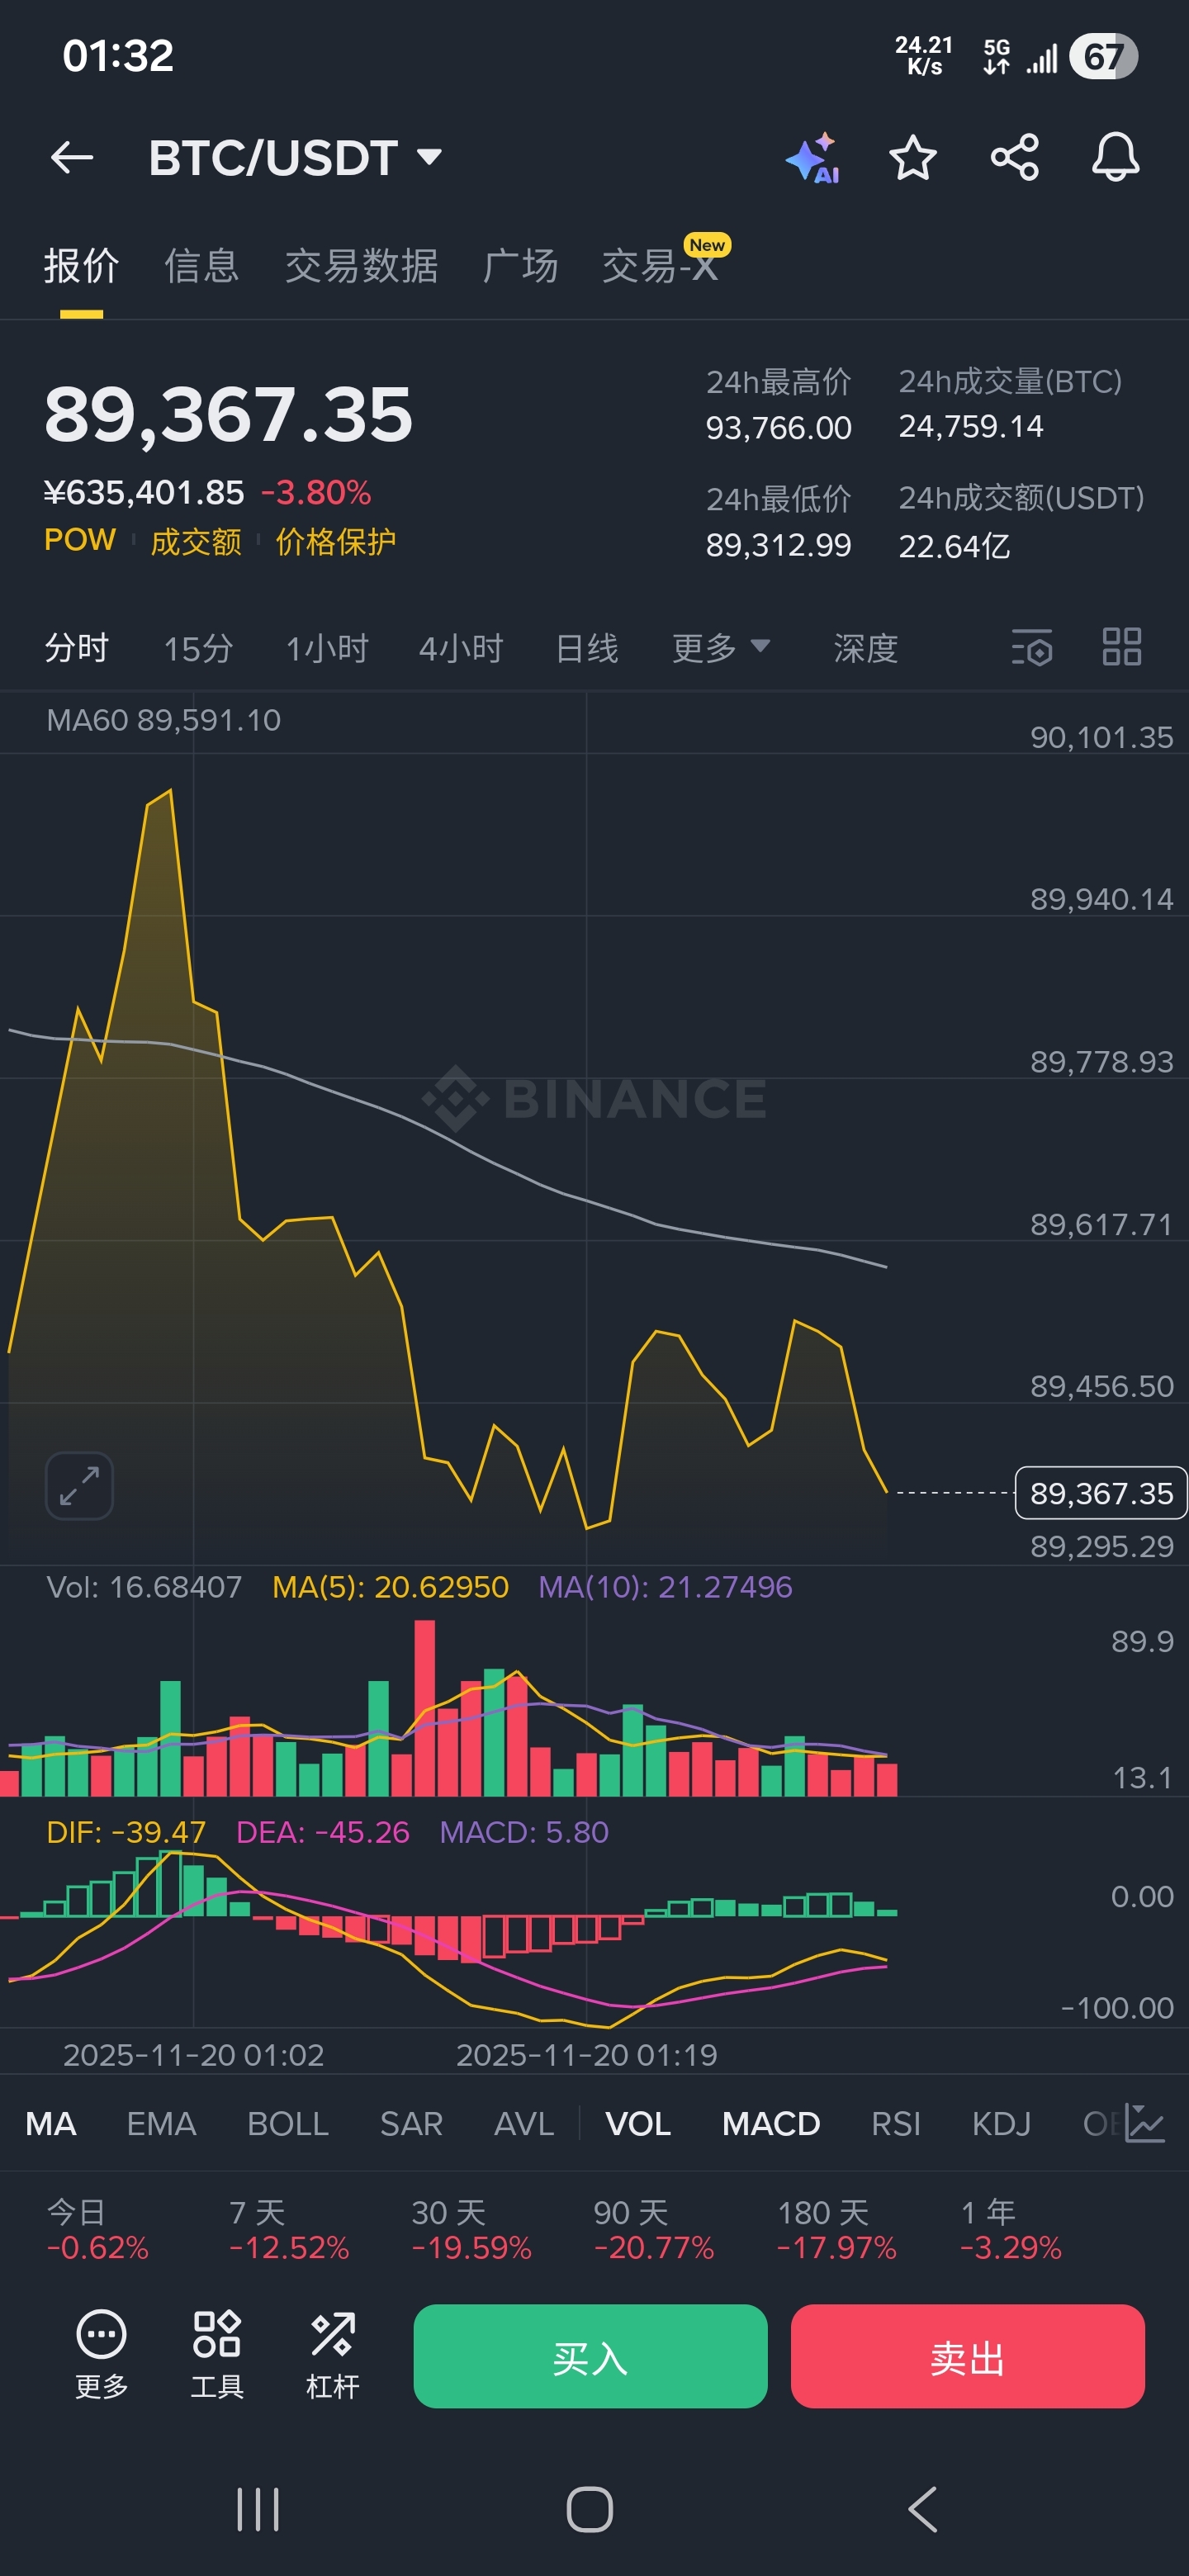This screenshot has width=1189, height=2576.
Task: Tap the DIF: -39.47 label
Action: tap(126, 1832)
